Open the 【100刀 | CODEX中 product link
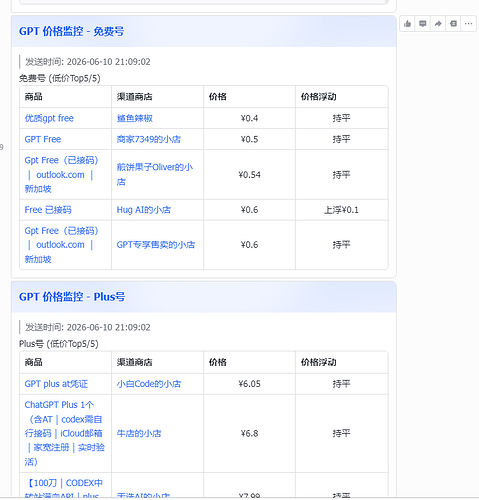 click(x=64, y=489)
